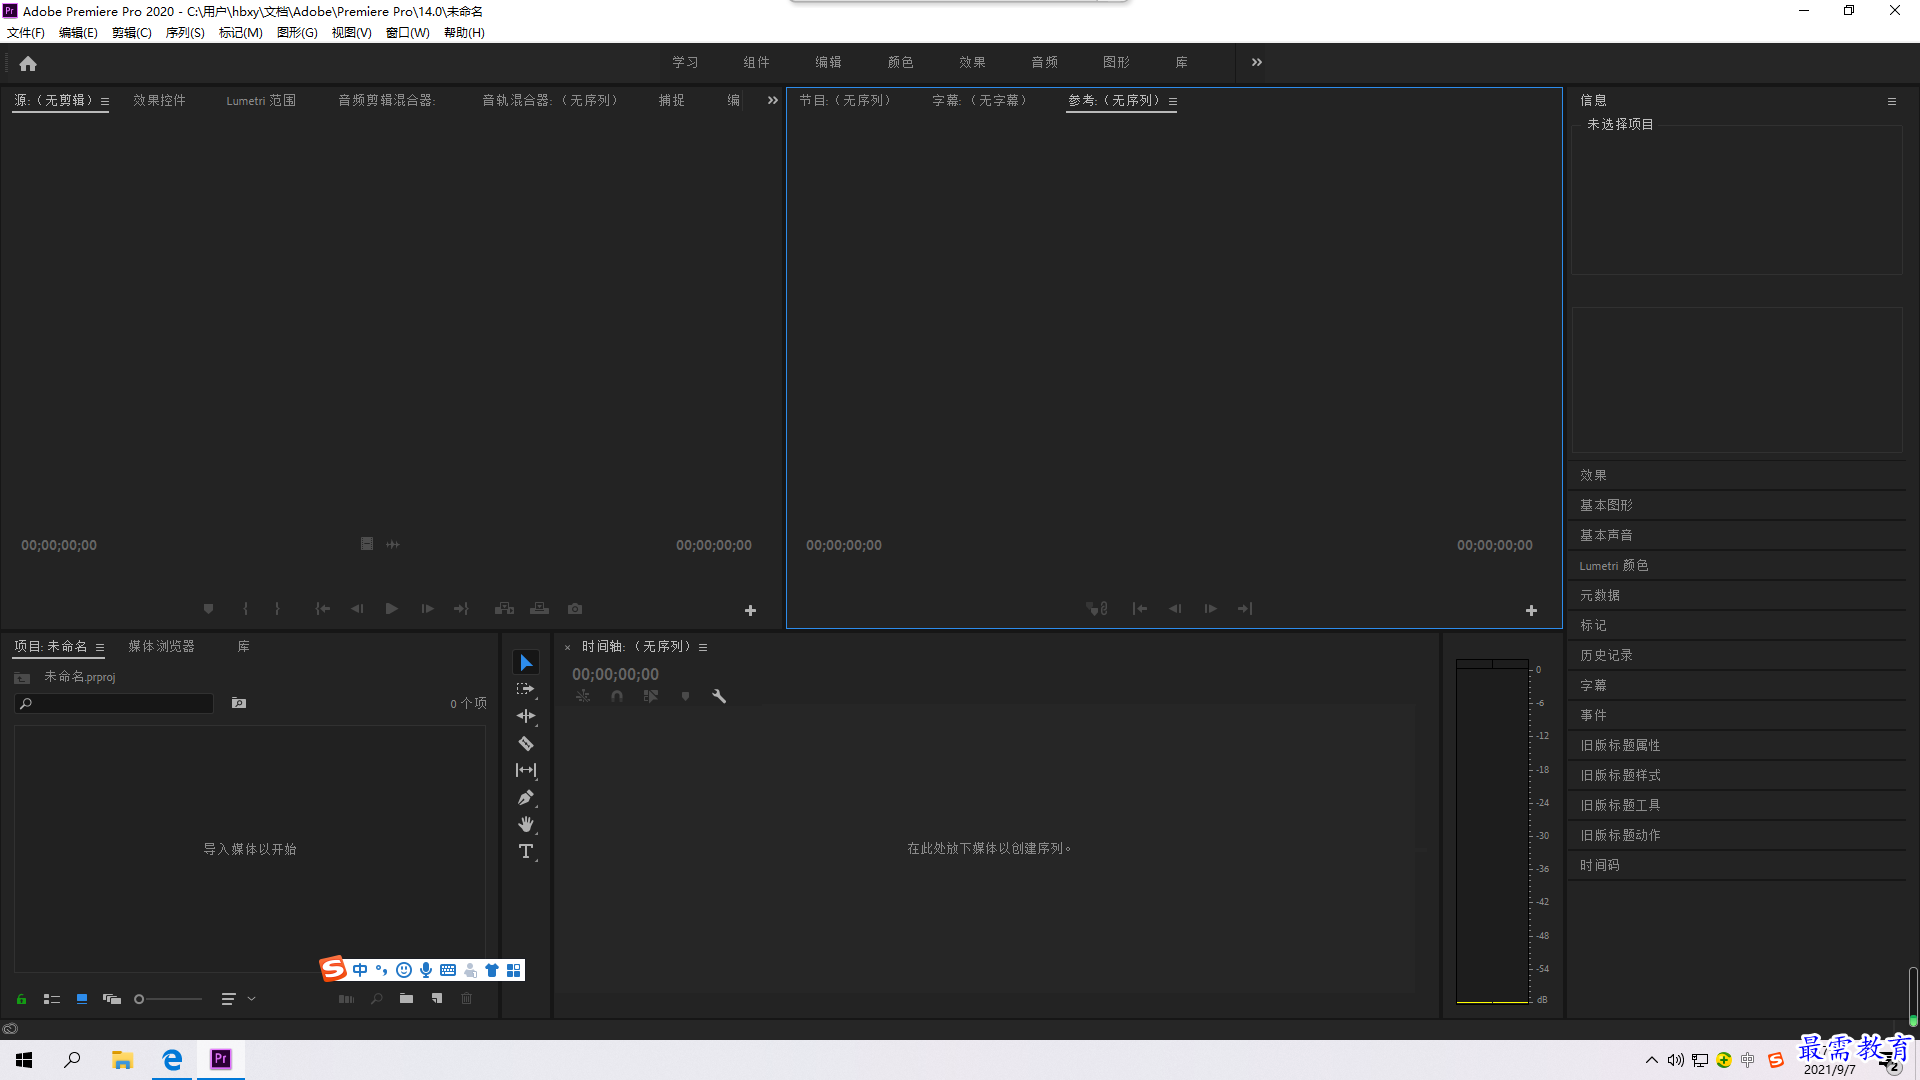Mark In point in source monitor

coord(245,609)
